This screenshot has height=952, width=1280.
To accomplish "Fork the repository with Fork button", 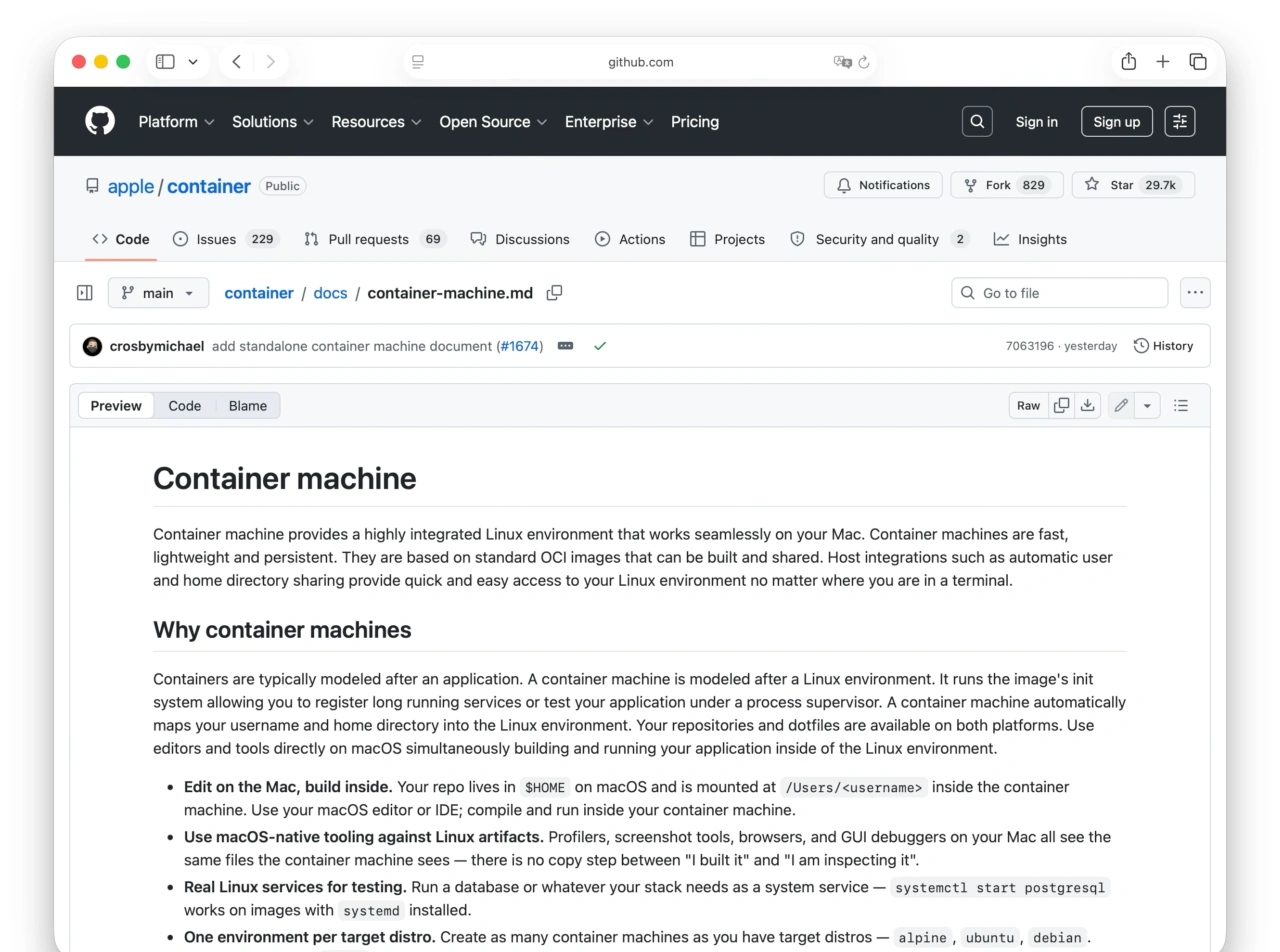I will 1007,185.
